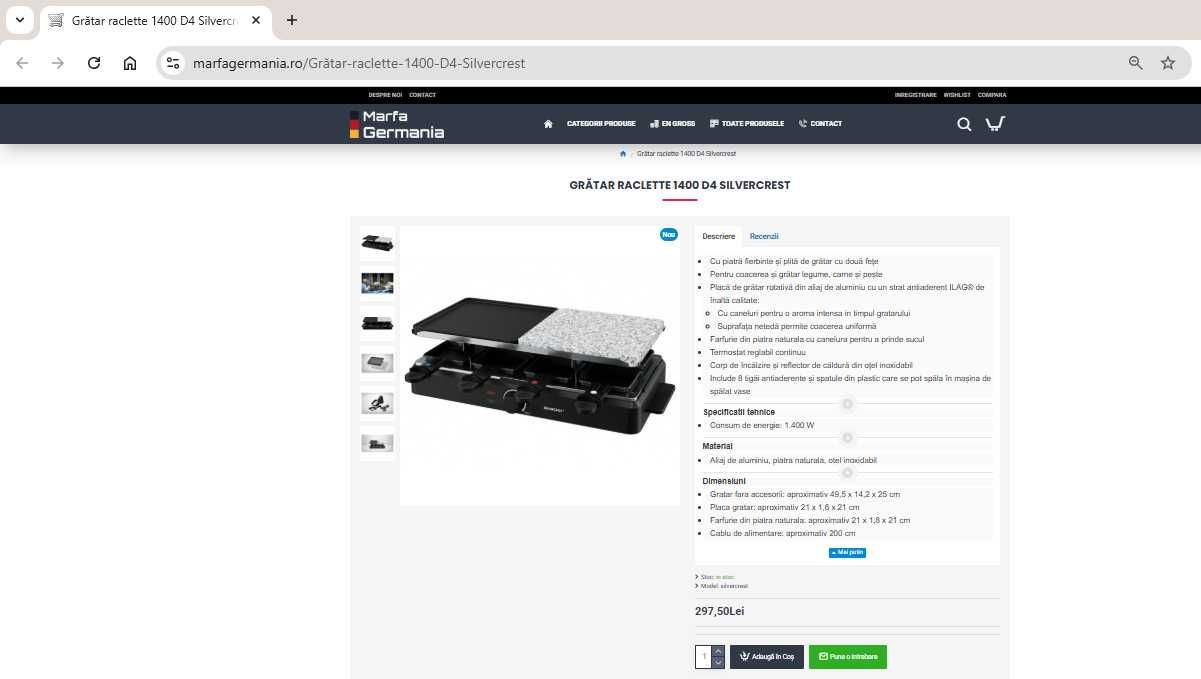
Task: Click the product title heading
Action: (x=680, y=185)
